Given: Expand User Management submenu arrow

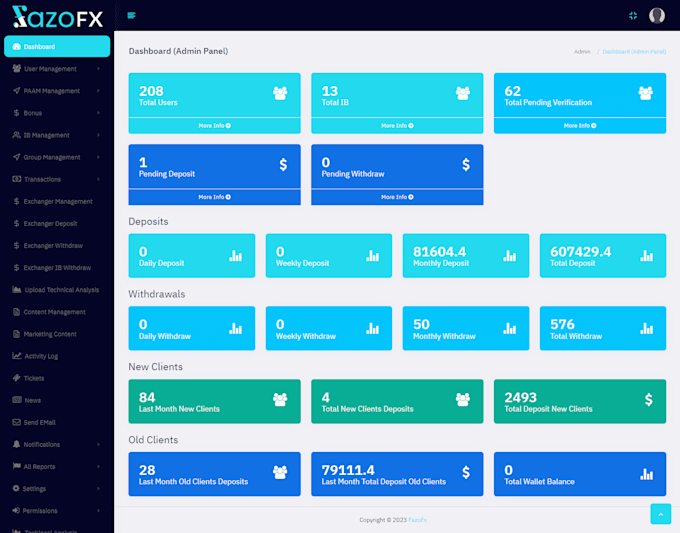Looking at the screenshot, I should 98,69.
